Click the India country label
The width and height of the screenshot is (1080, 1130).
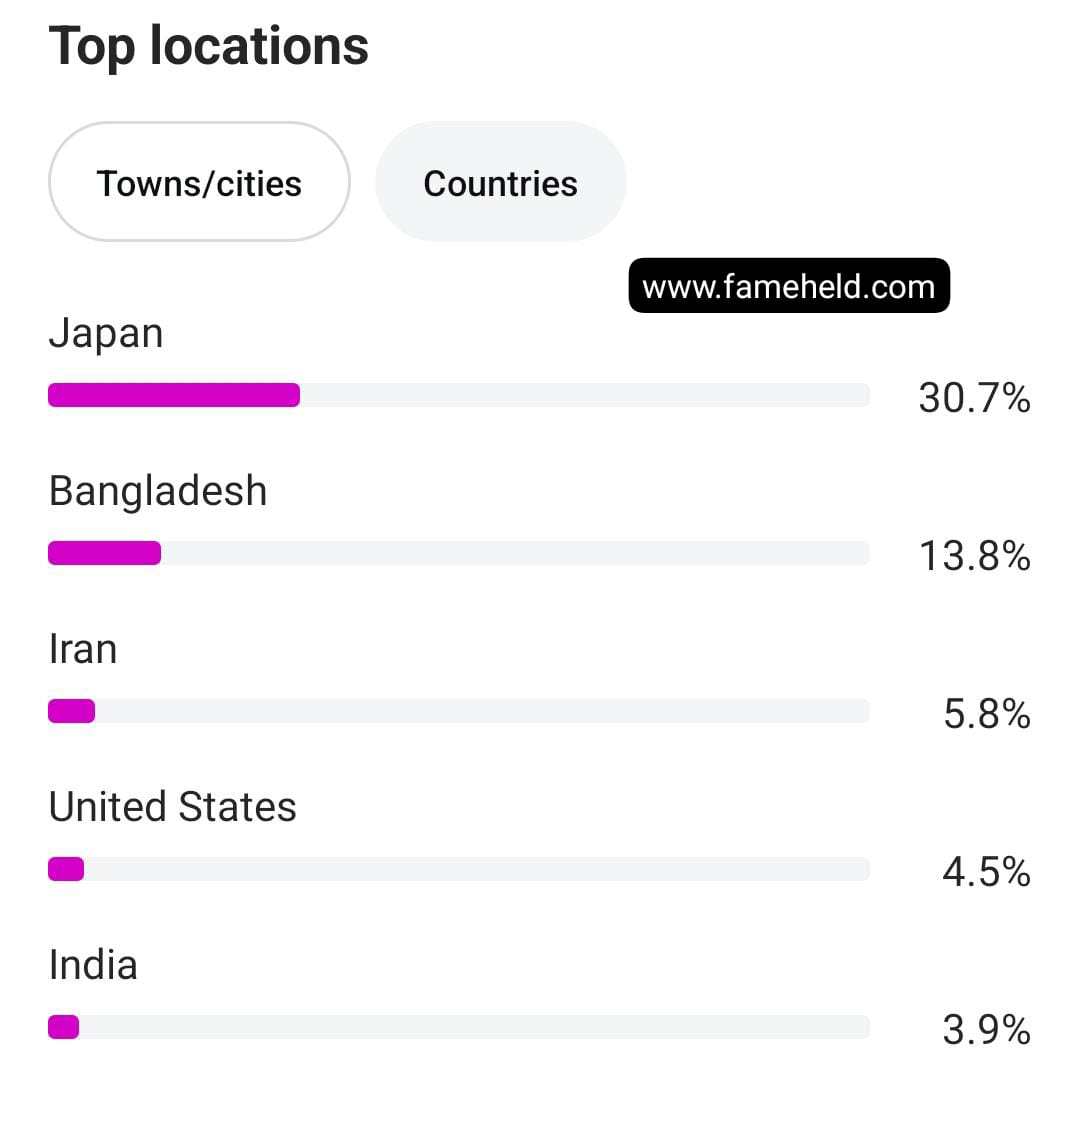(x=93, y=965)
